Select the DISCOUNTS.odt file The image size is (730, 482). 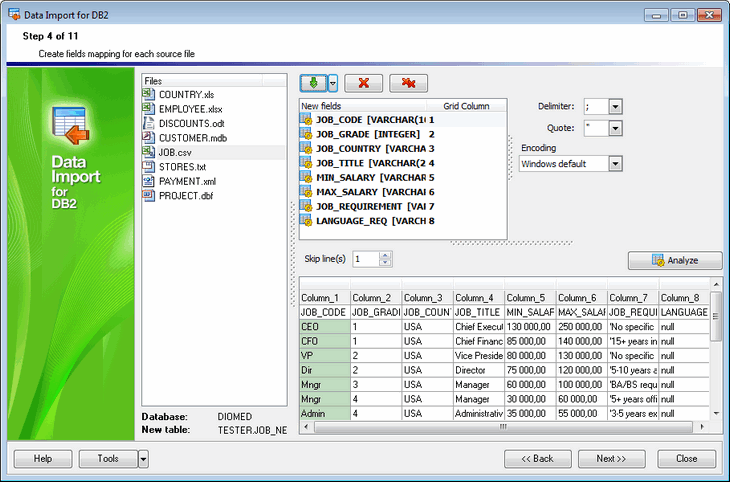[x=193, y=123]
